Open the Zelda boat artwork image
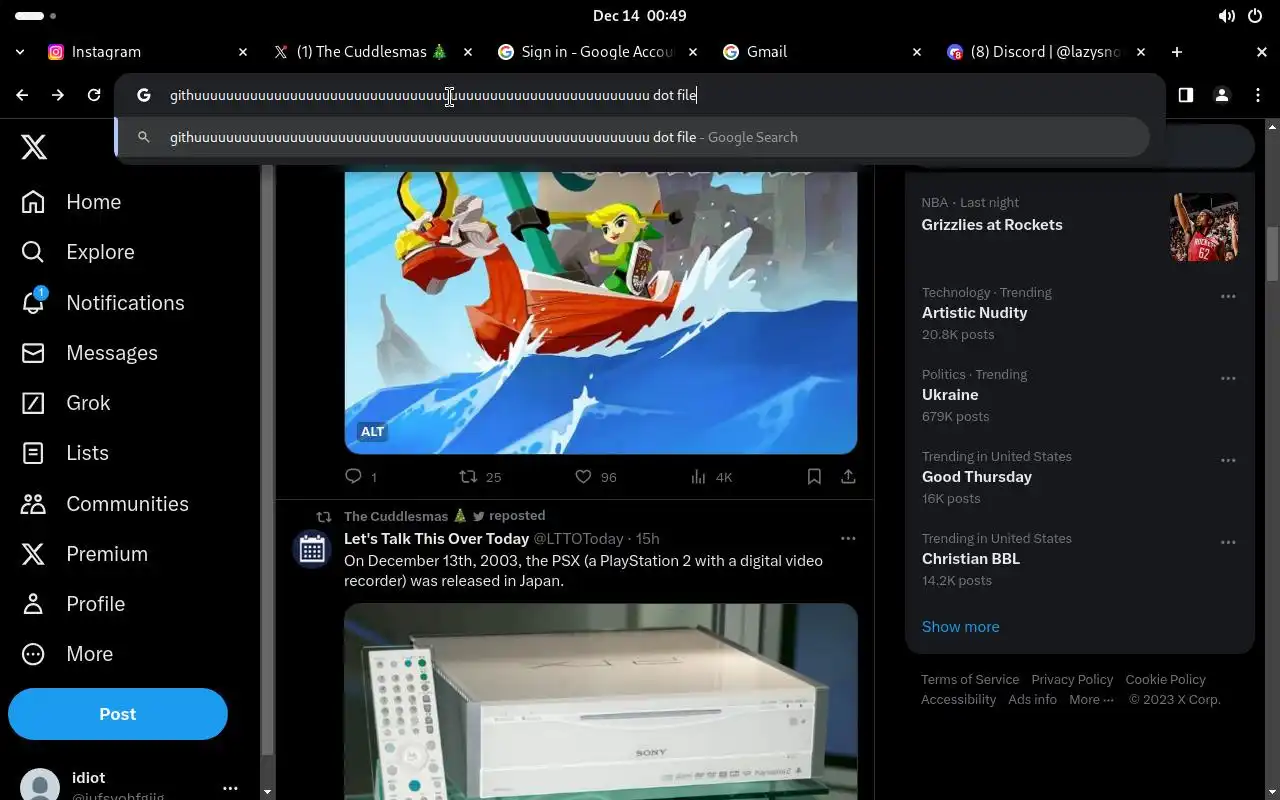The image size is (1280, 800). [600, 312]
